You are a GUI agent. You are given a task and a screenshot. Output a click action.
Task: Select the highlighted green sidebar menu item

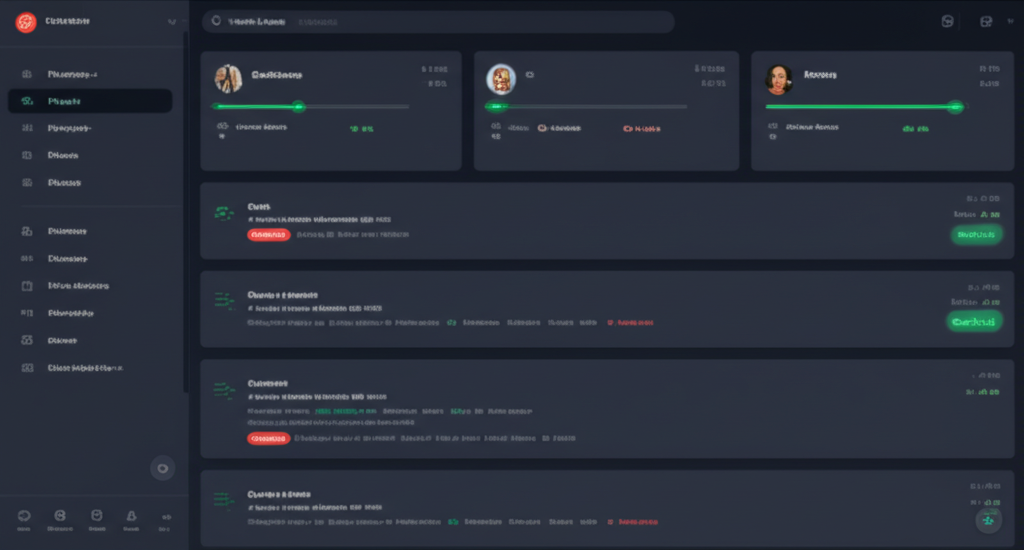point(90,101)
